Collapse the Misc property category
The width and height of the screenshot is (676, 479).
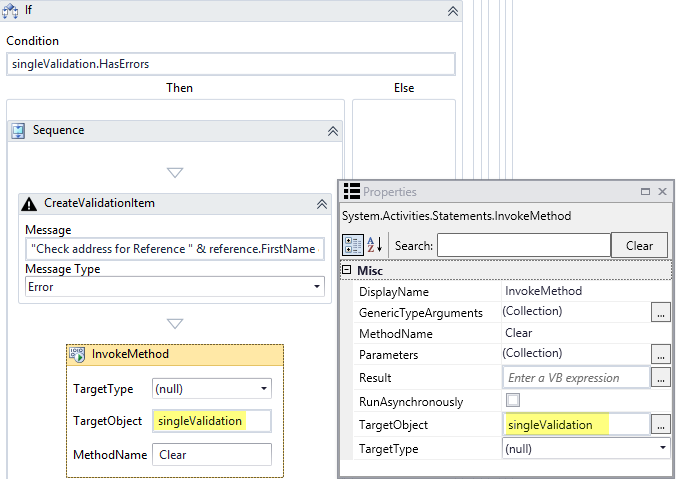pos(347,271)
